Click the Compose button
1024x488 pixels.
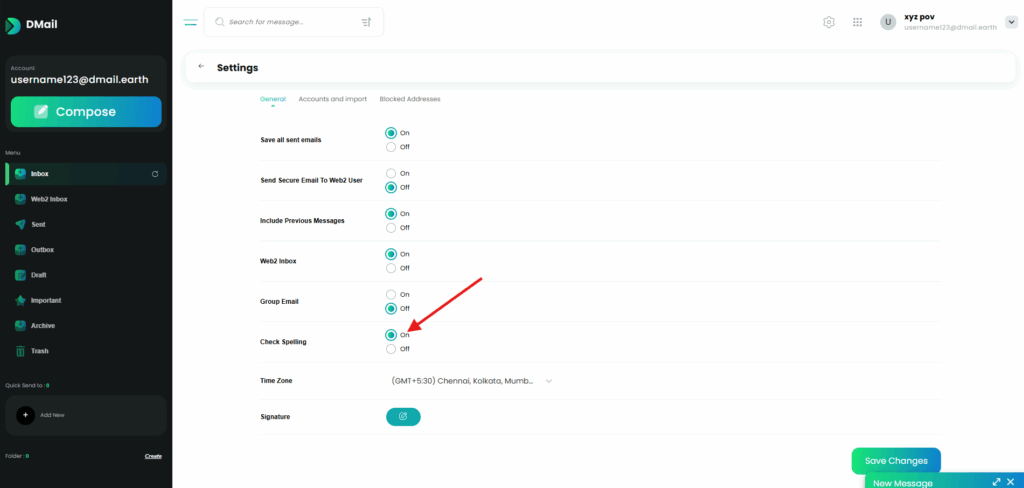86,112
